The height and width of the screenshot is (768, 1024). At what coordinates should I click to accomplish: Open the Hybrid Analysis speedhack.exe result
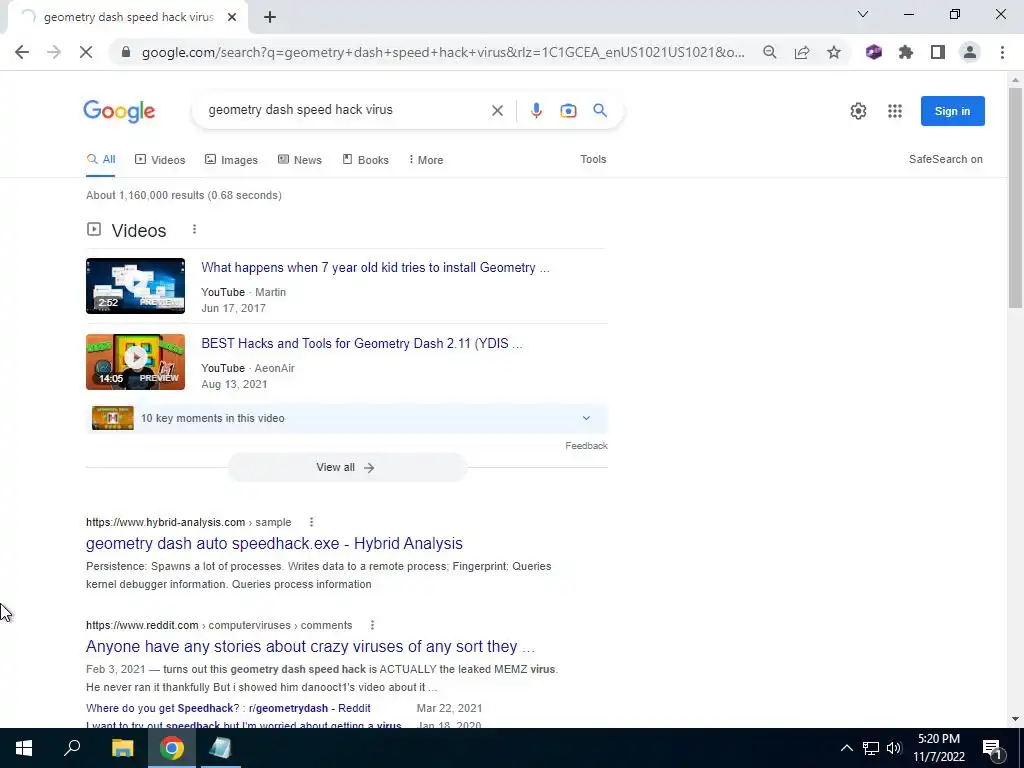pos(274,543)
